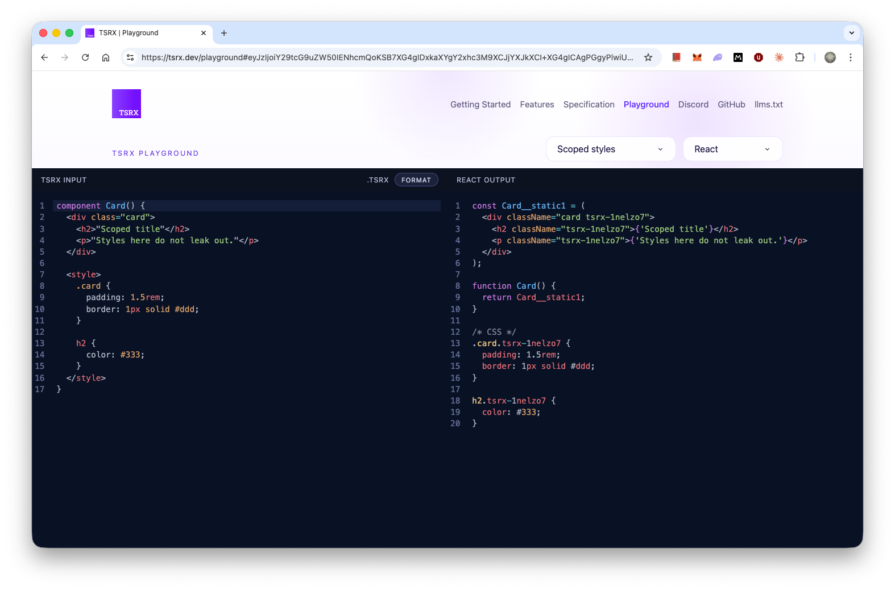Screen dimensions: 895x590
Task: Open Chrome's three-dot menu
Action: point(850,58)
